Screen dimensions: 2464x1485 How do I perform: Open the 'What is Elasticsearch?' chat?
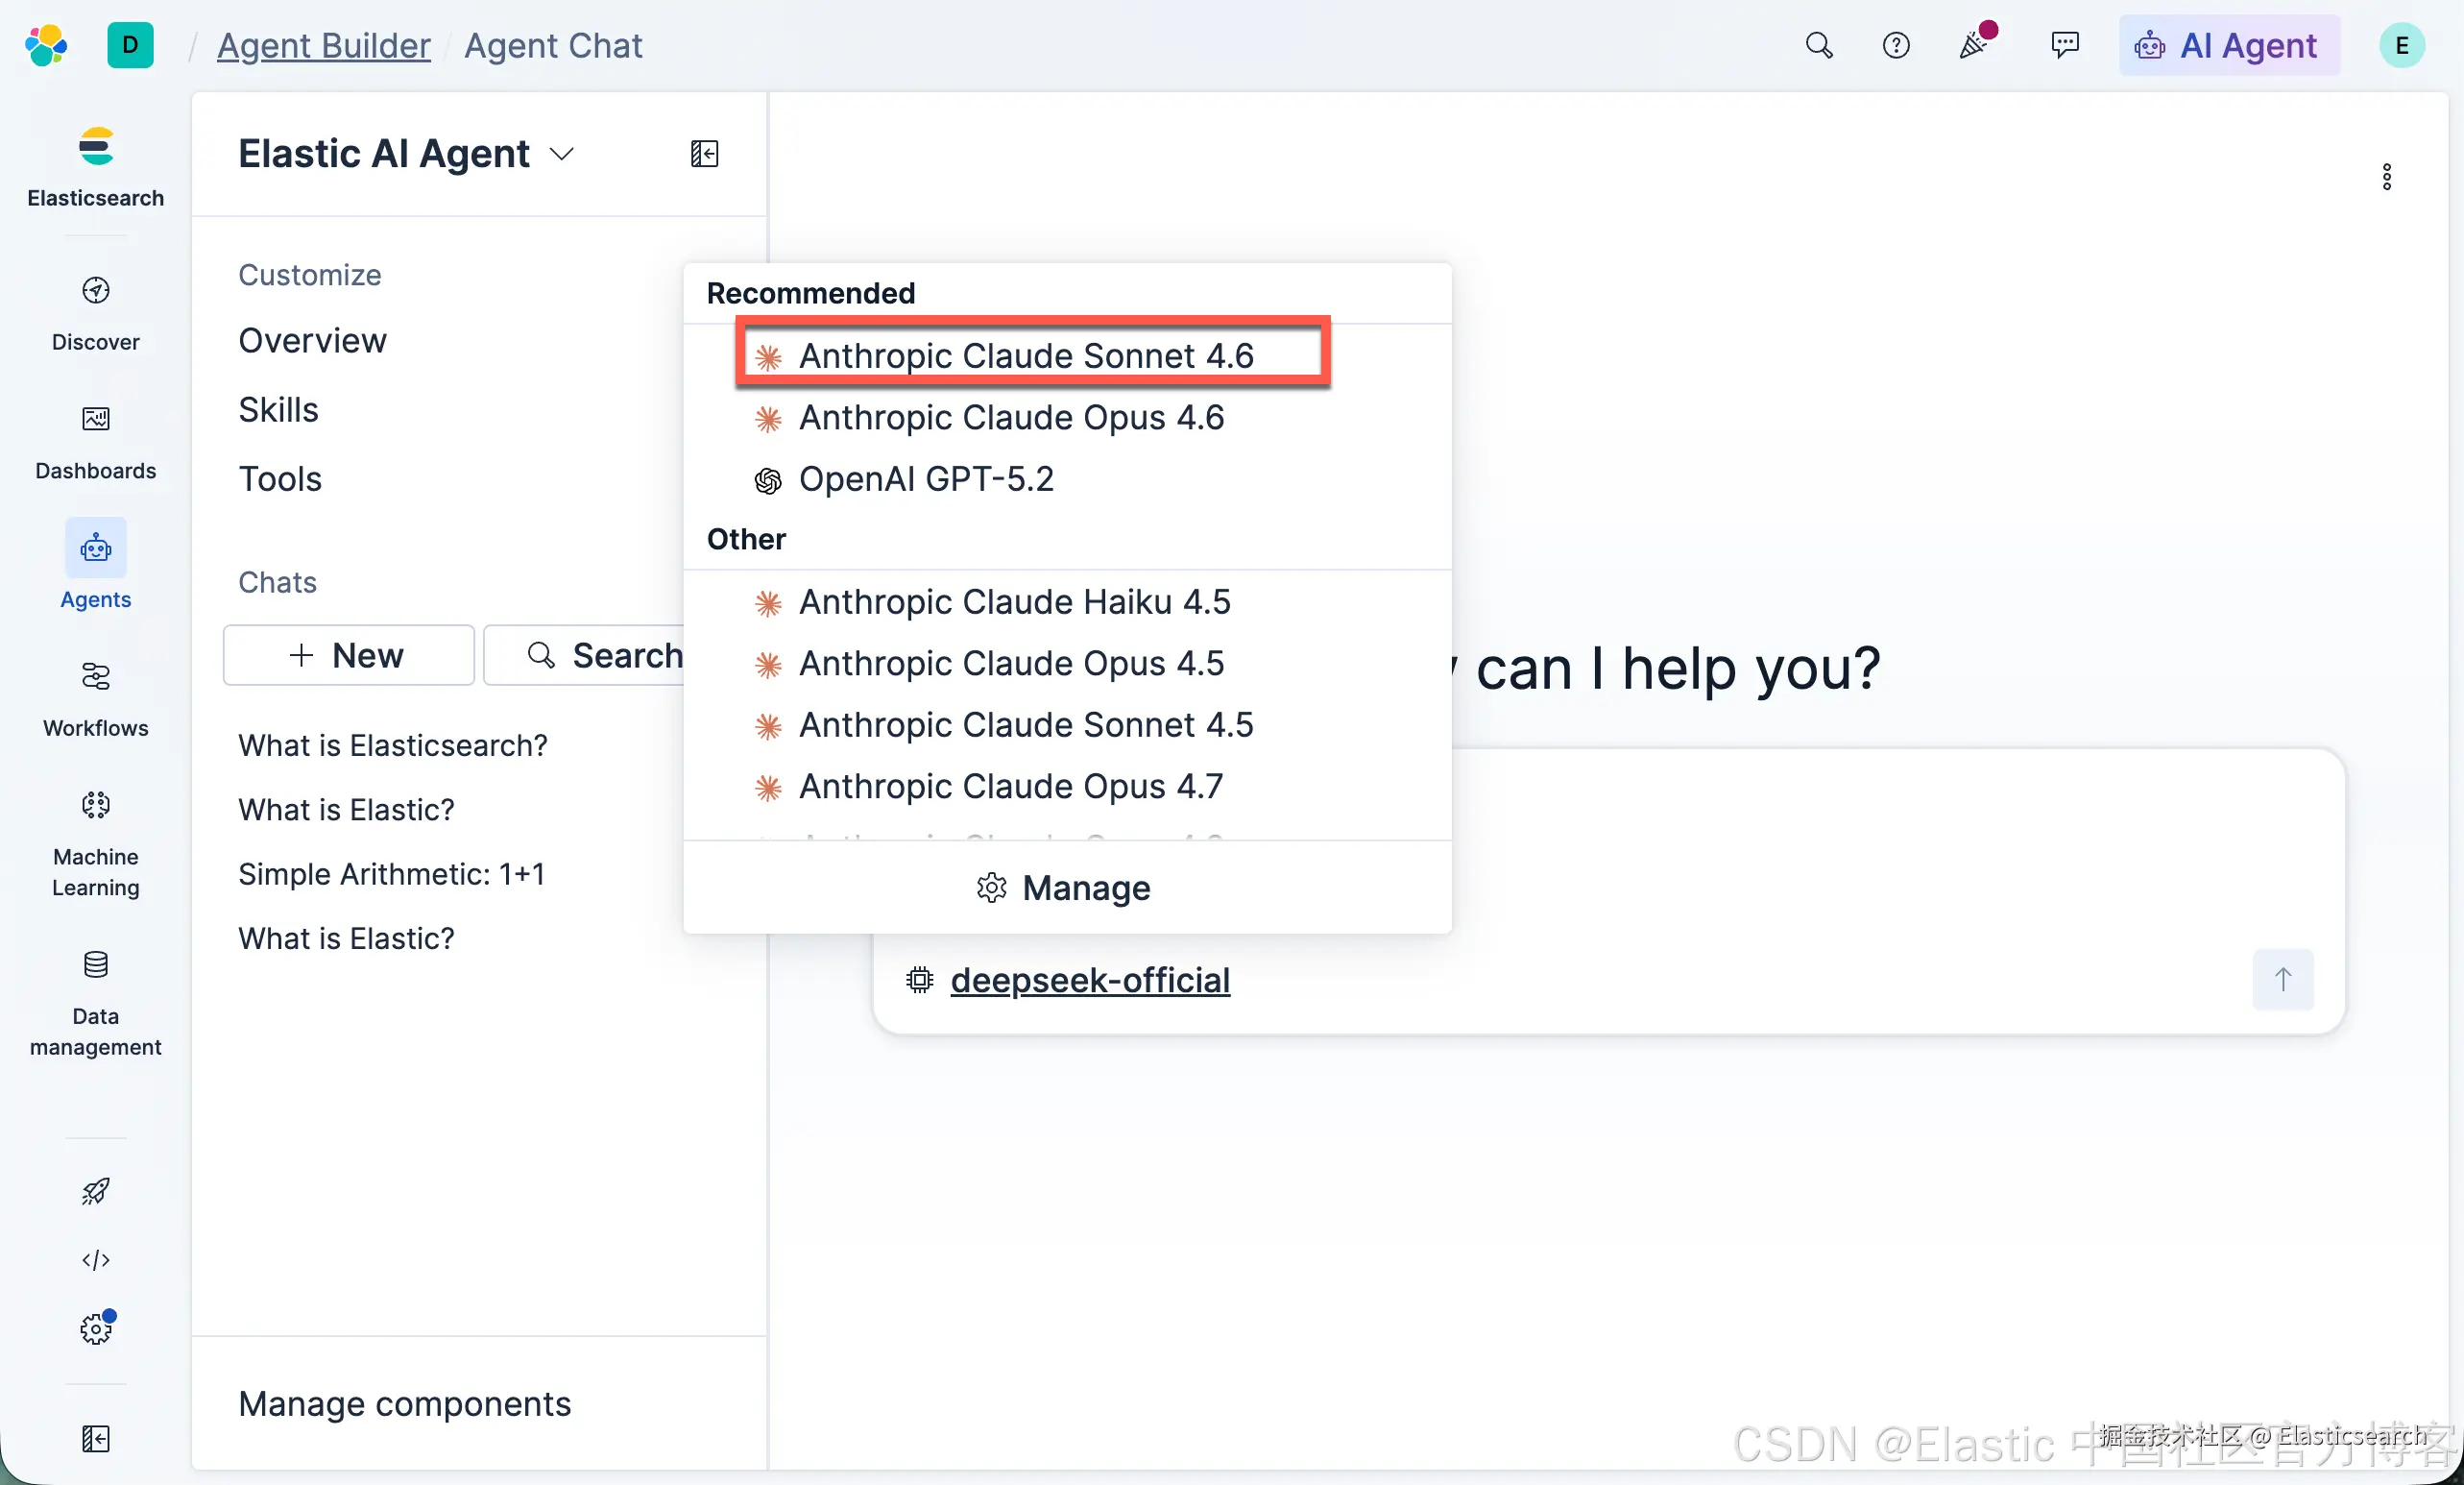coord(393,745)
